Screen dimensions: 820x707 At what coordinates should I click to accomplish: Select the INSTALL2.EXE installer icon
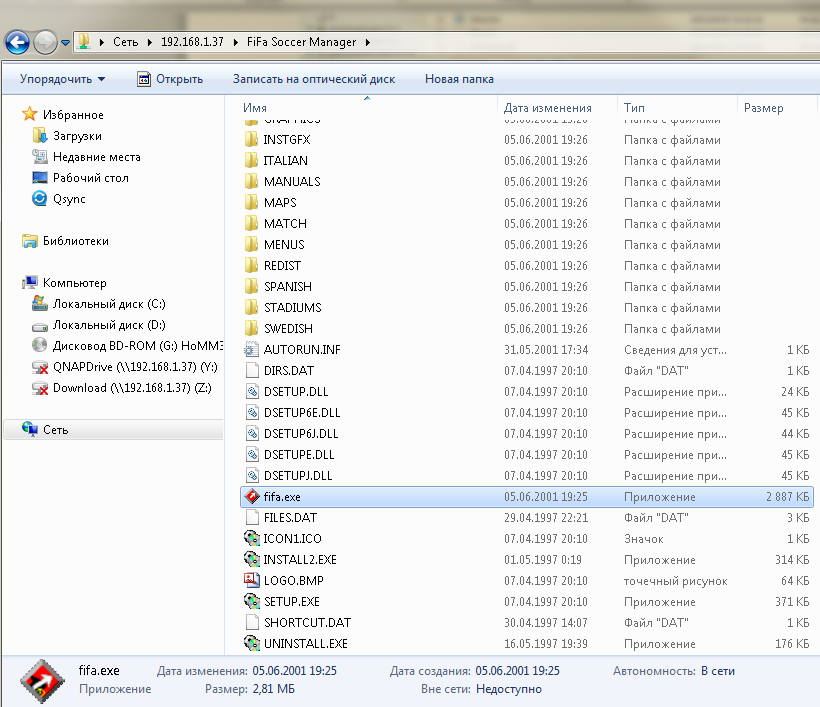[252, 560]
